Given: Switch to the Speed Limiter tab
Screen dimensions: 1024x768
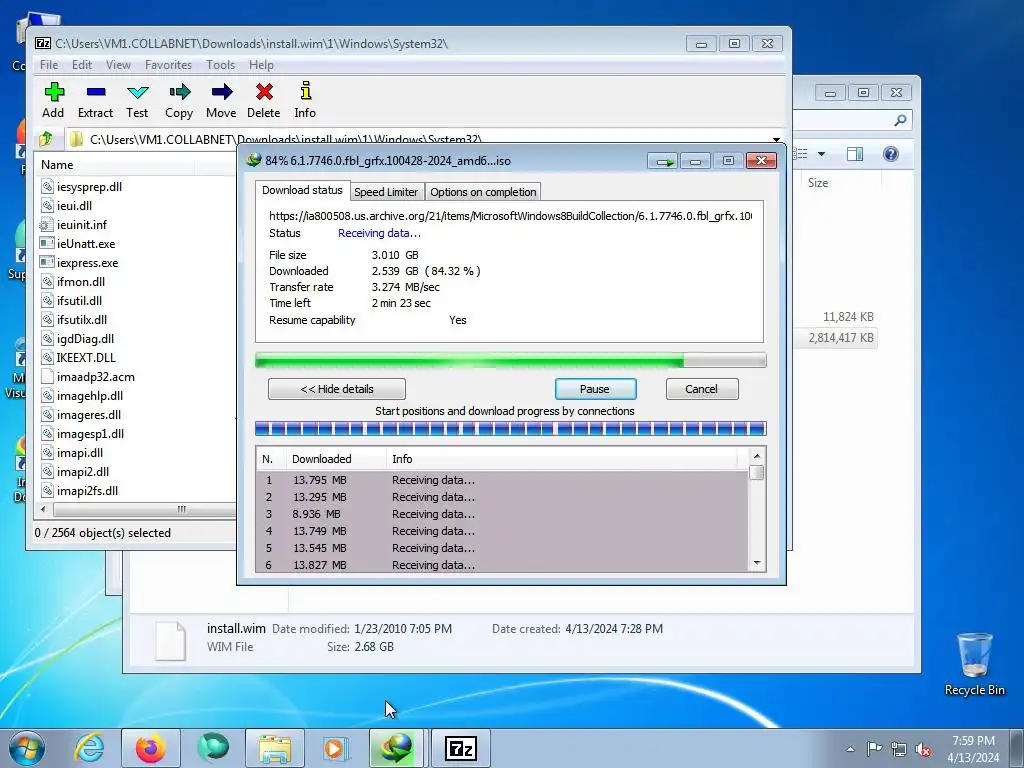Looking at the screenshot, I should tap(386, 192).
